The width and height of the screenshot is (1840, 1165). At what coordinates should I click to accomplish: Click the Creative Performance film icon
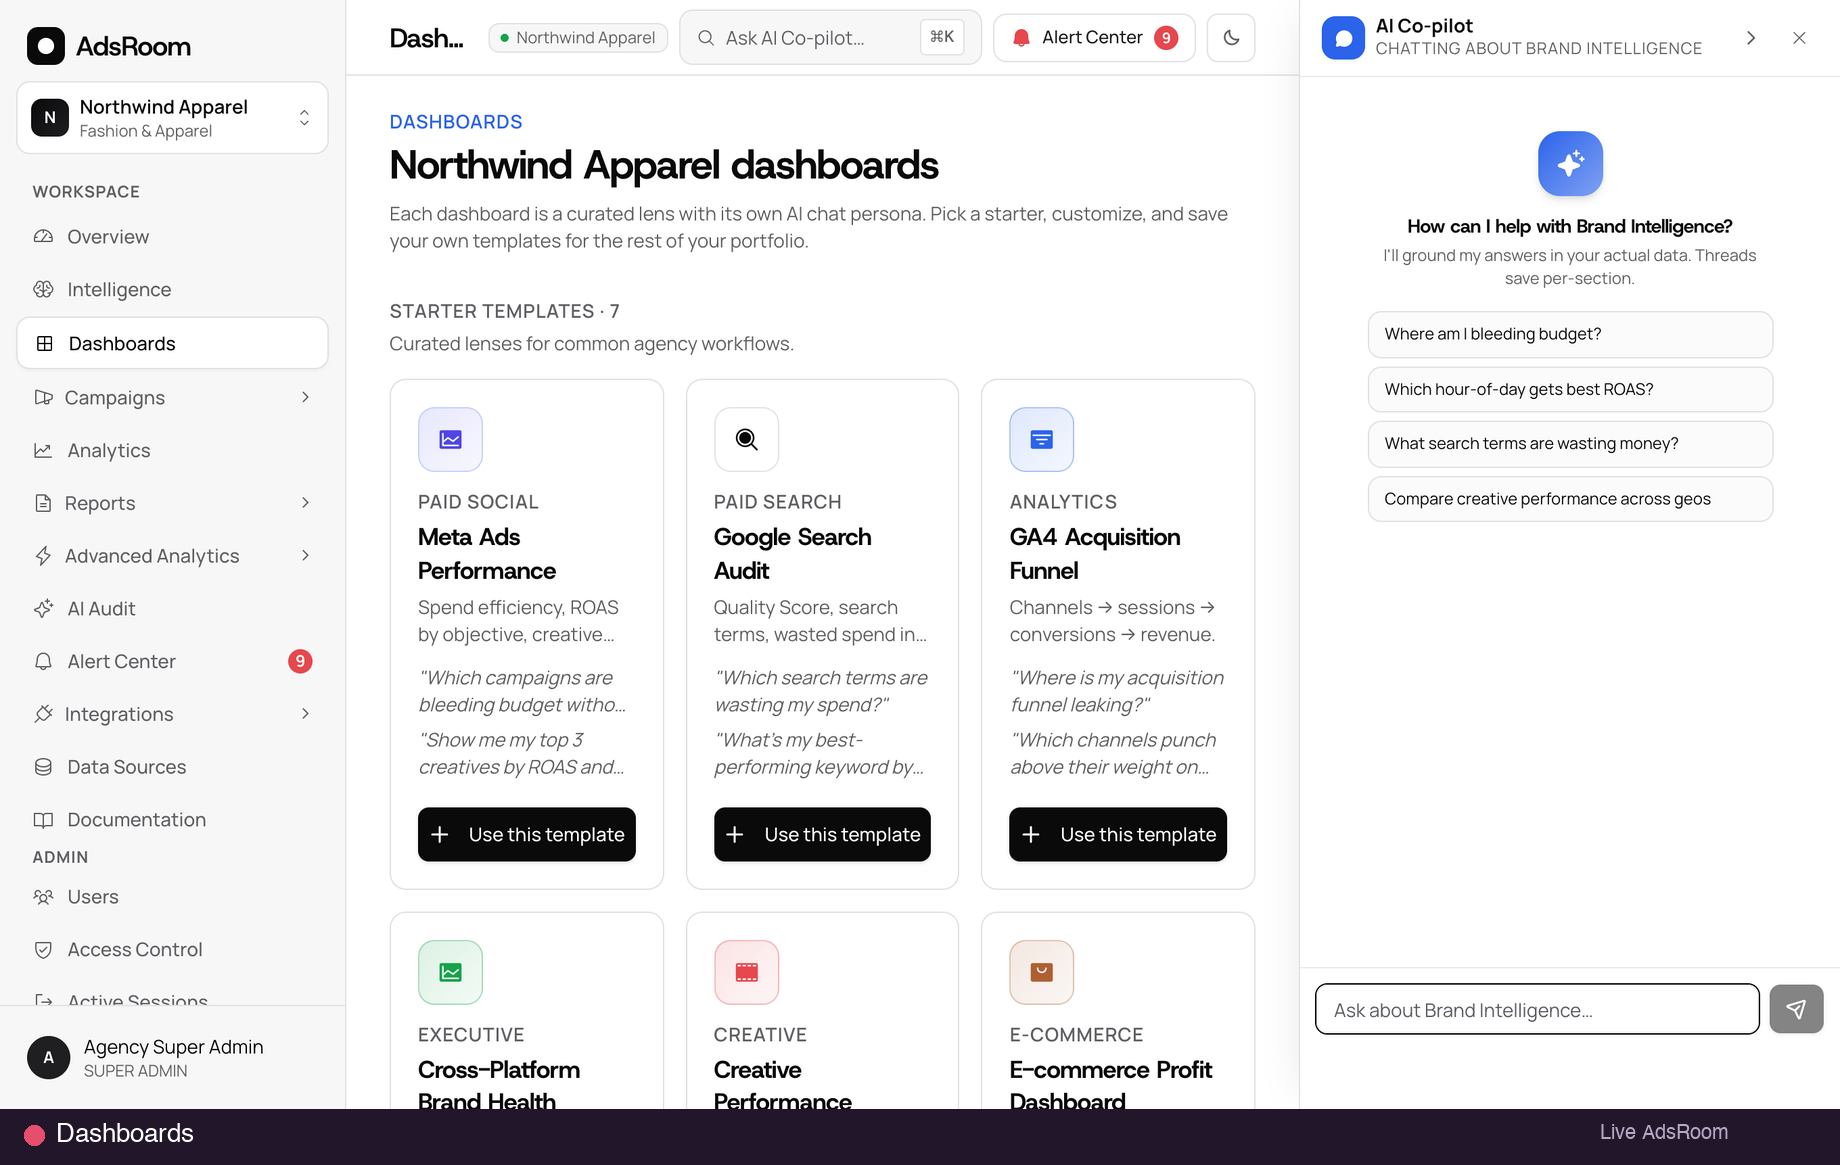coord(746,972)
